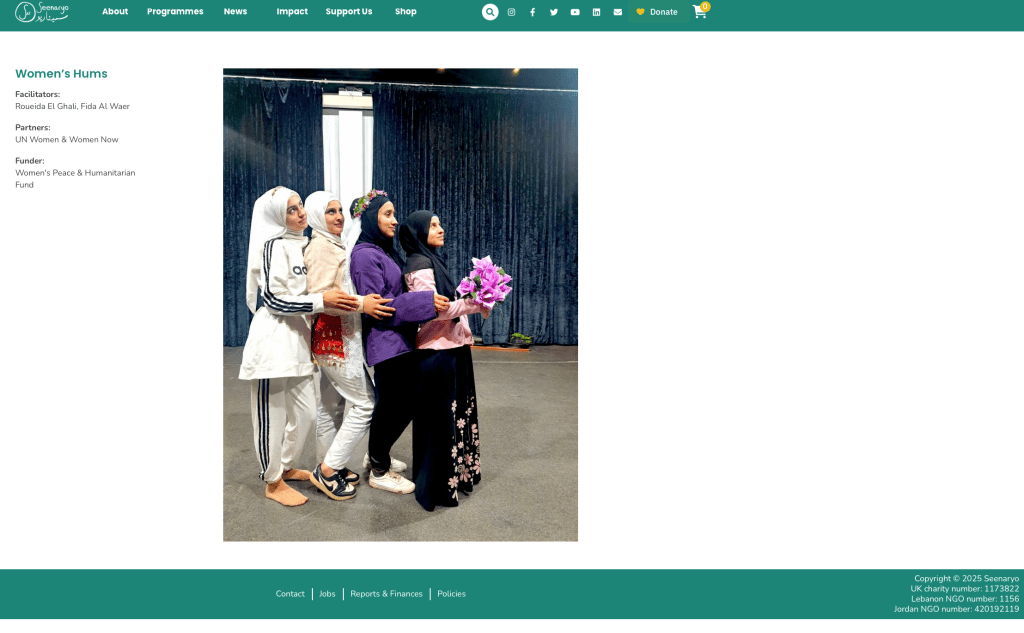Go to the Shop page
Viewport: 1024px width, 633px height.
pyautogui.click(x=405, y=12)
